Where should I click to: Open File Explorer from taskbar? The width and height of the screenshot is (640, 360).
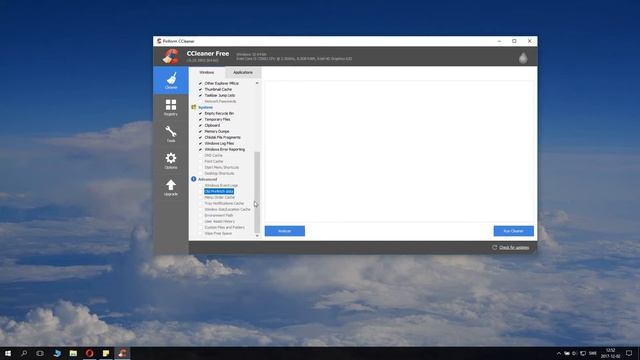(73, 353)
